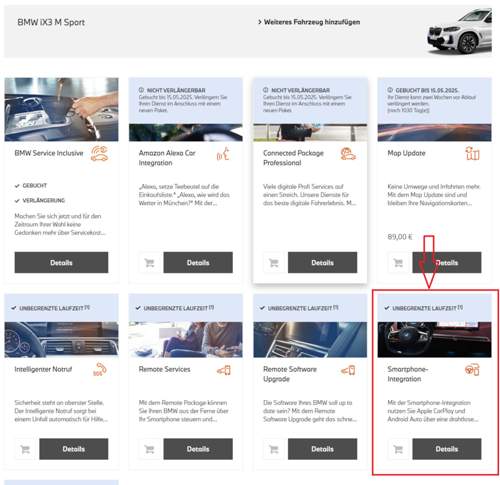
Task: Add Amazon Alexa Car Integration to cart
Action: point(149,263)
